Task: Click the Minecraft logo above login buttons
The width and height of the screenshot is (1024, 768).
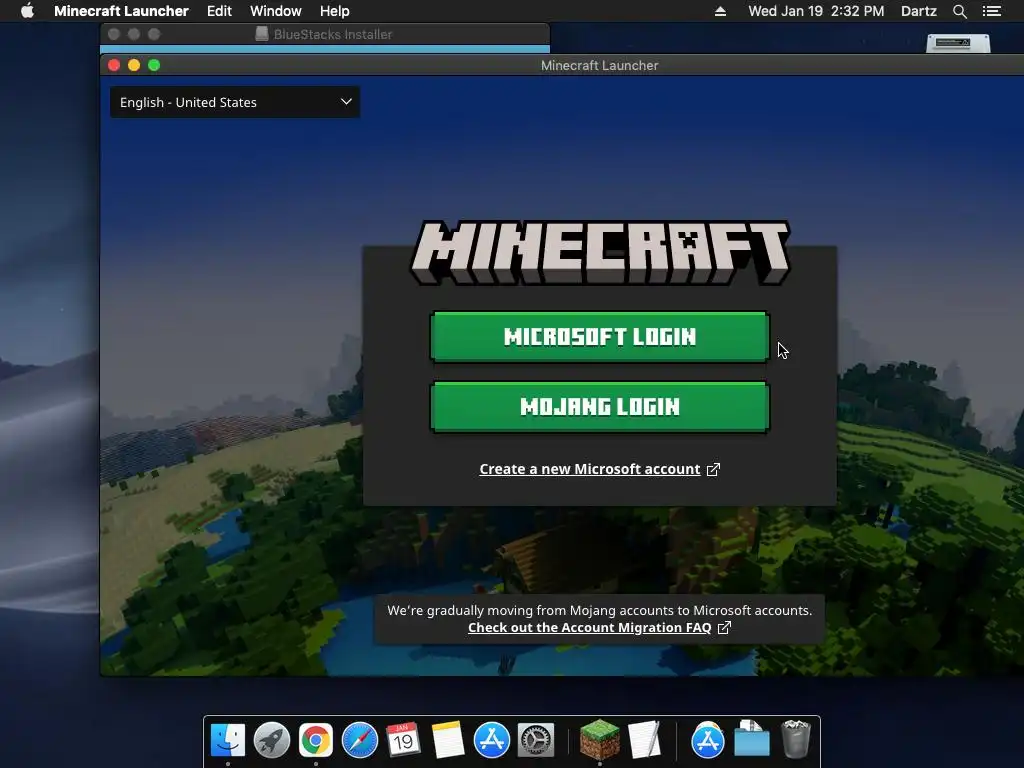Action: click(600, 252)
